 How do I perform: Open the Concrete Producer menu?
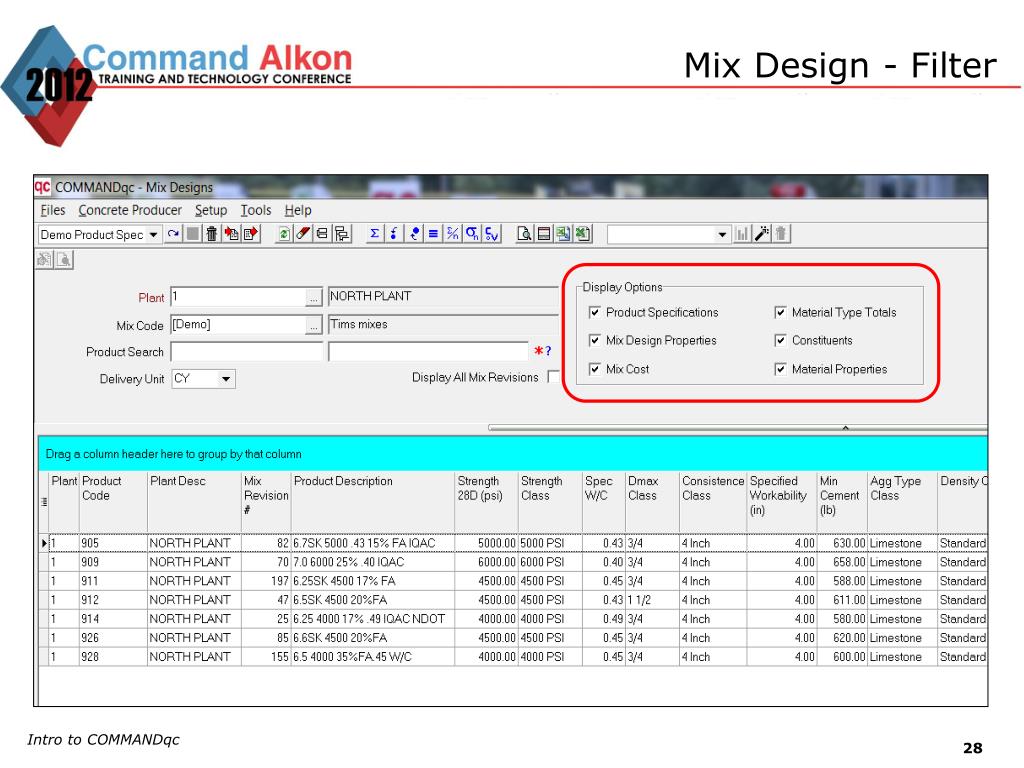pos(130,210)
